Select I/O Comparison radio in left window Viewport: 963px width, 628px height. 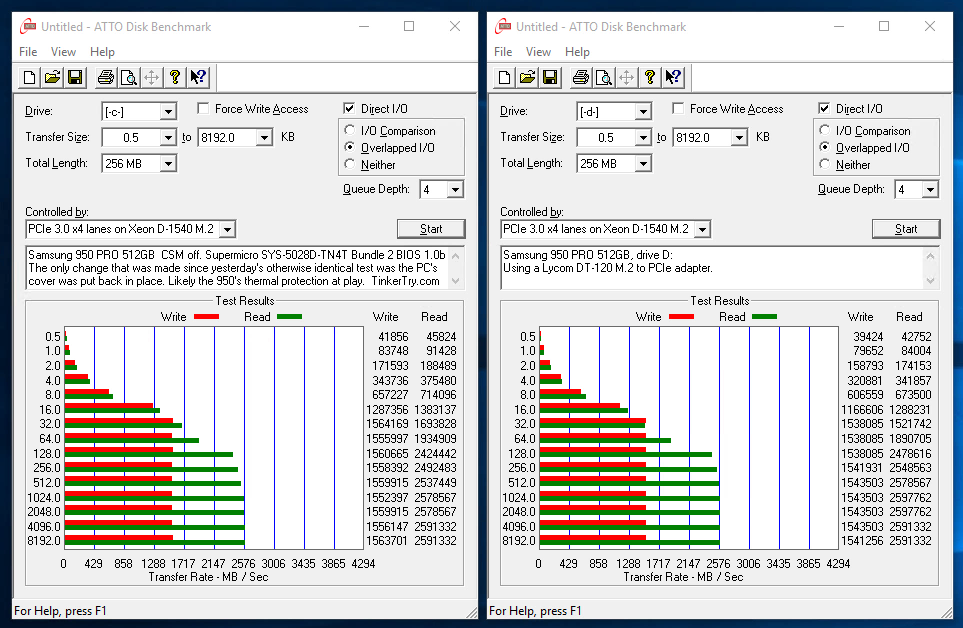coord(349,130)
